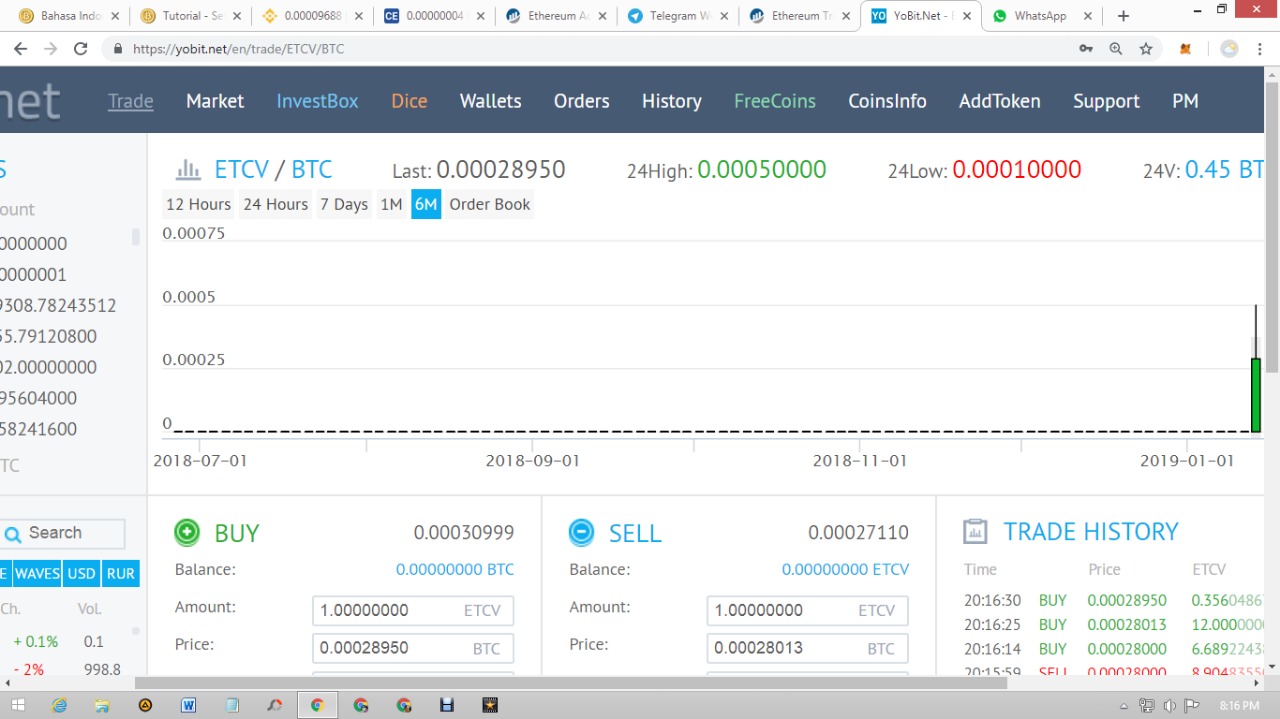Image resolution: width=1280 pixels, height=719 pixels.
Task: Click the blue minus SELL icon
Action: [x=581, y=533]
